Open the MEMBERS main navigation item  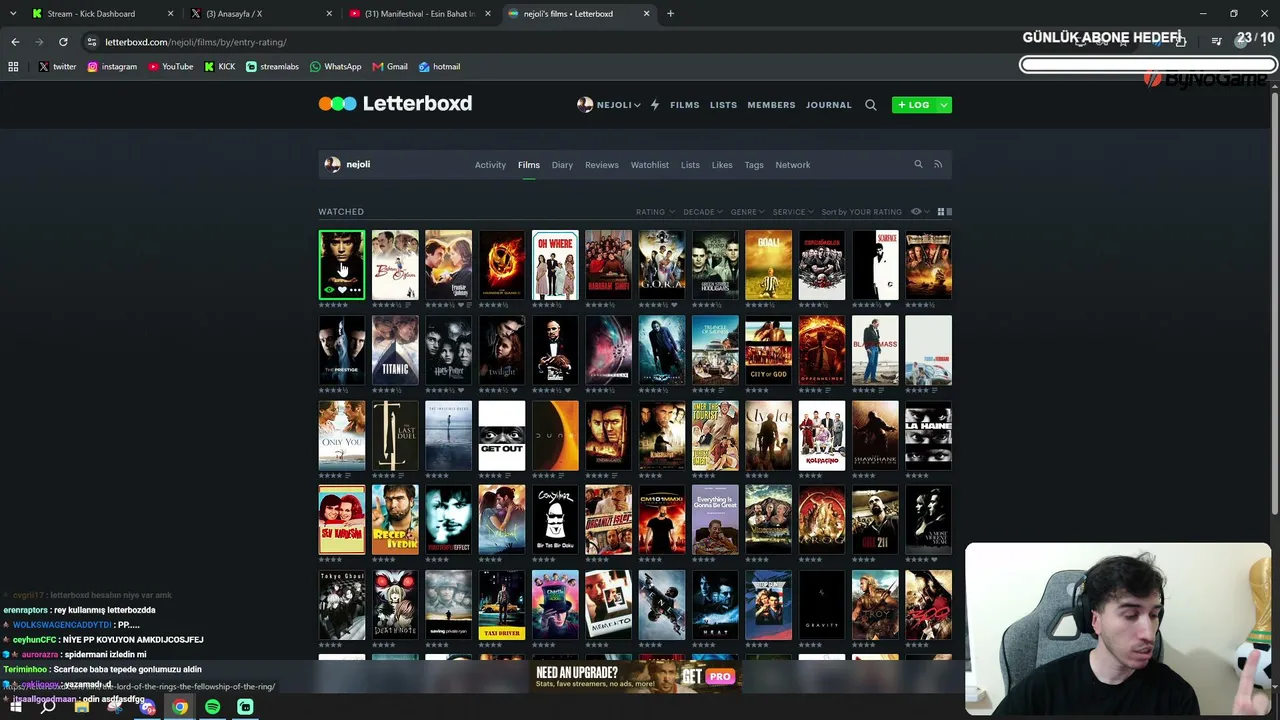pos(771,105)
